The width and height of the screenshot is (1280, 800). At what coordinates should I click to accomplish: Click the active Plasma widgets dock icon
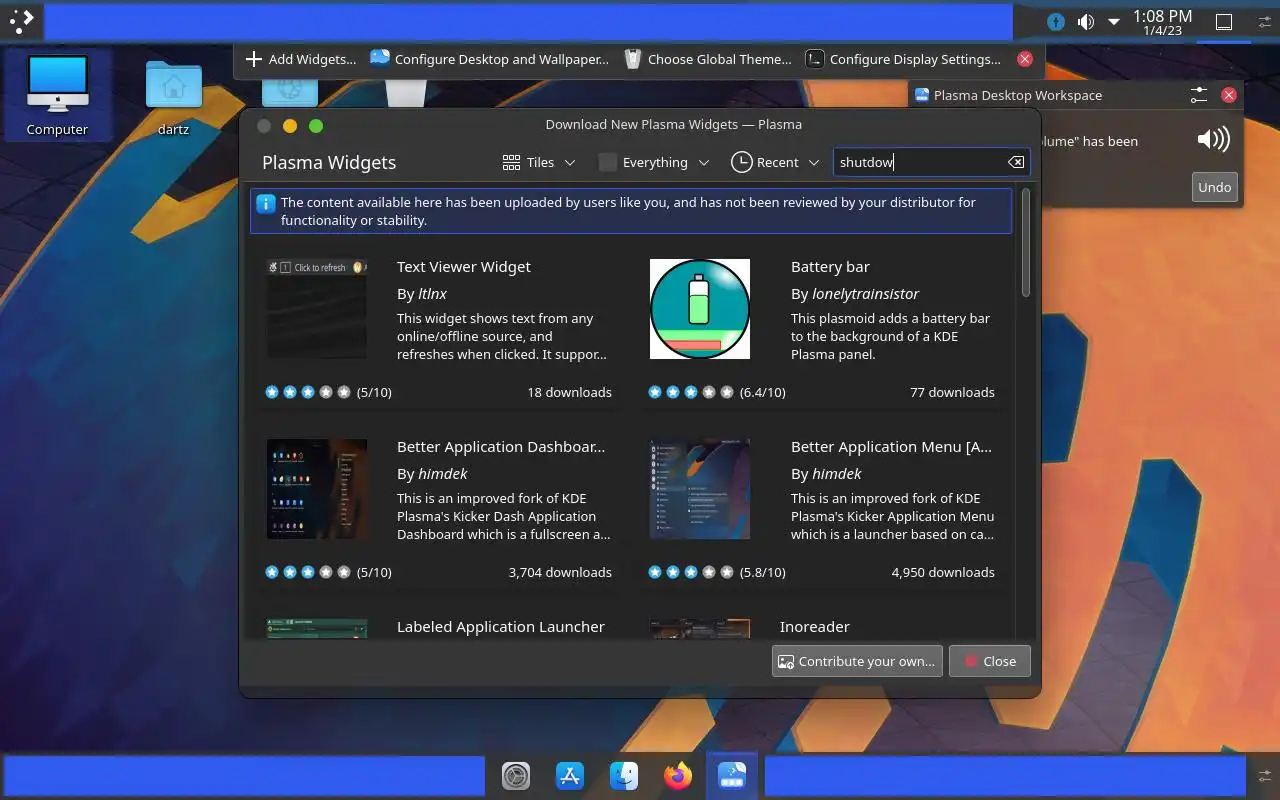732,776
